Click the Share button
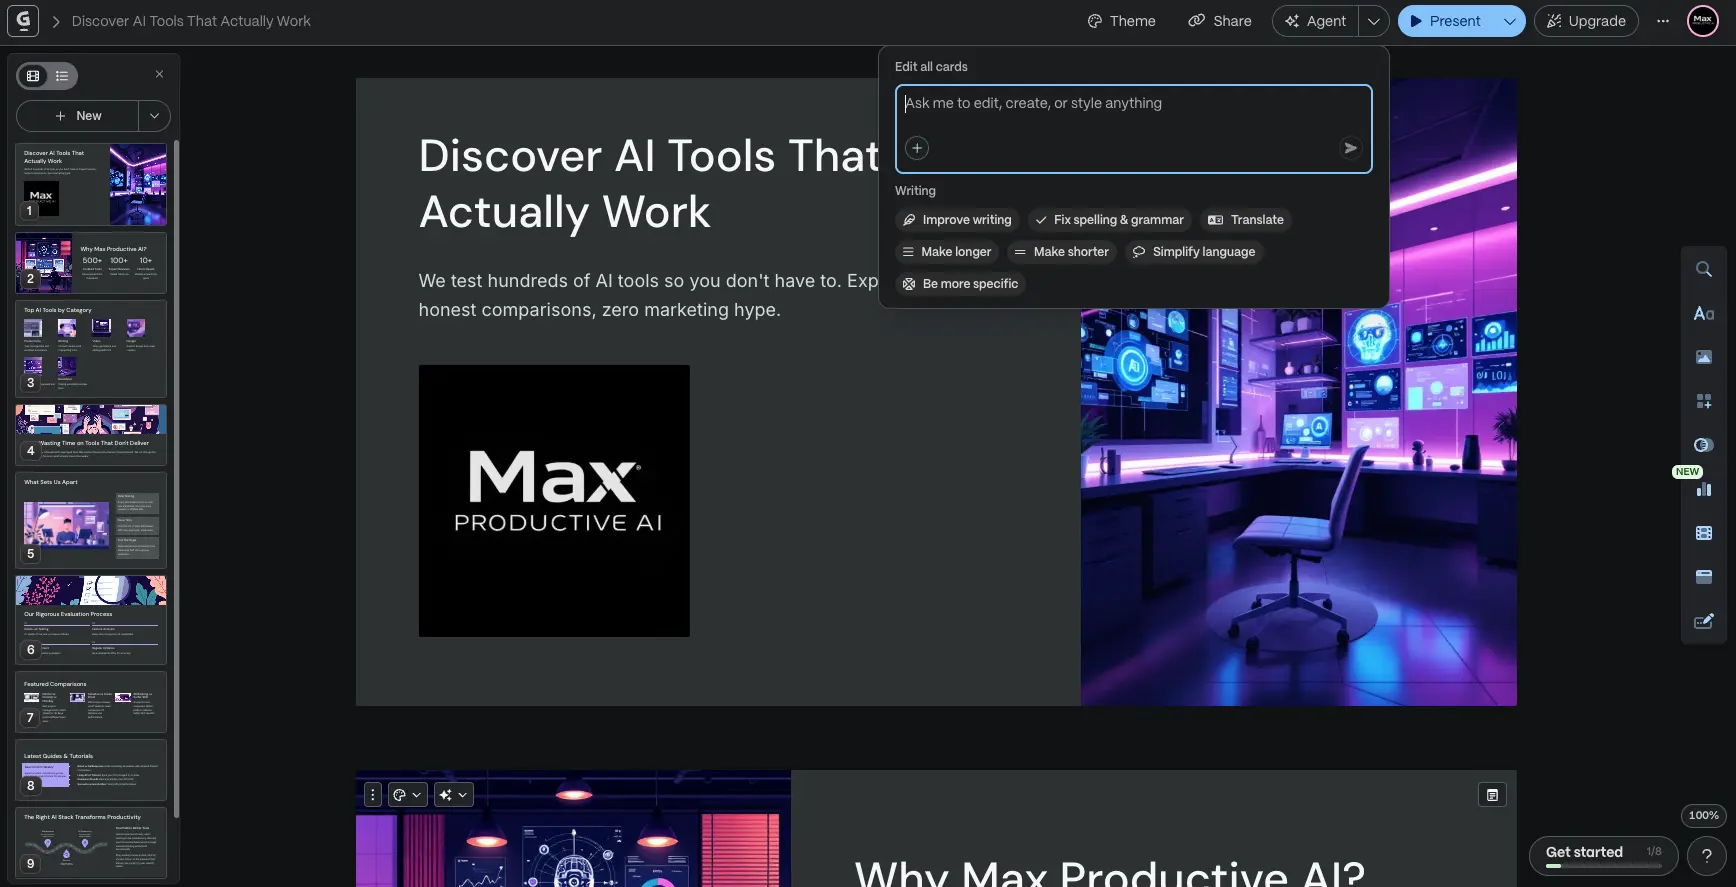Screen dimensions: 1736x887 (x=1219, y=21)
